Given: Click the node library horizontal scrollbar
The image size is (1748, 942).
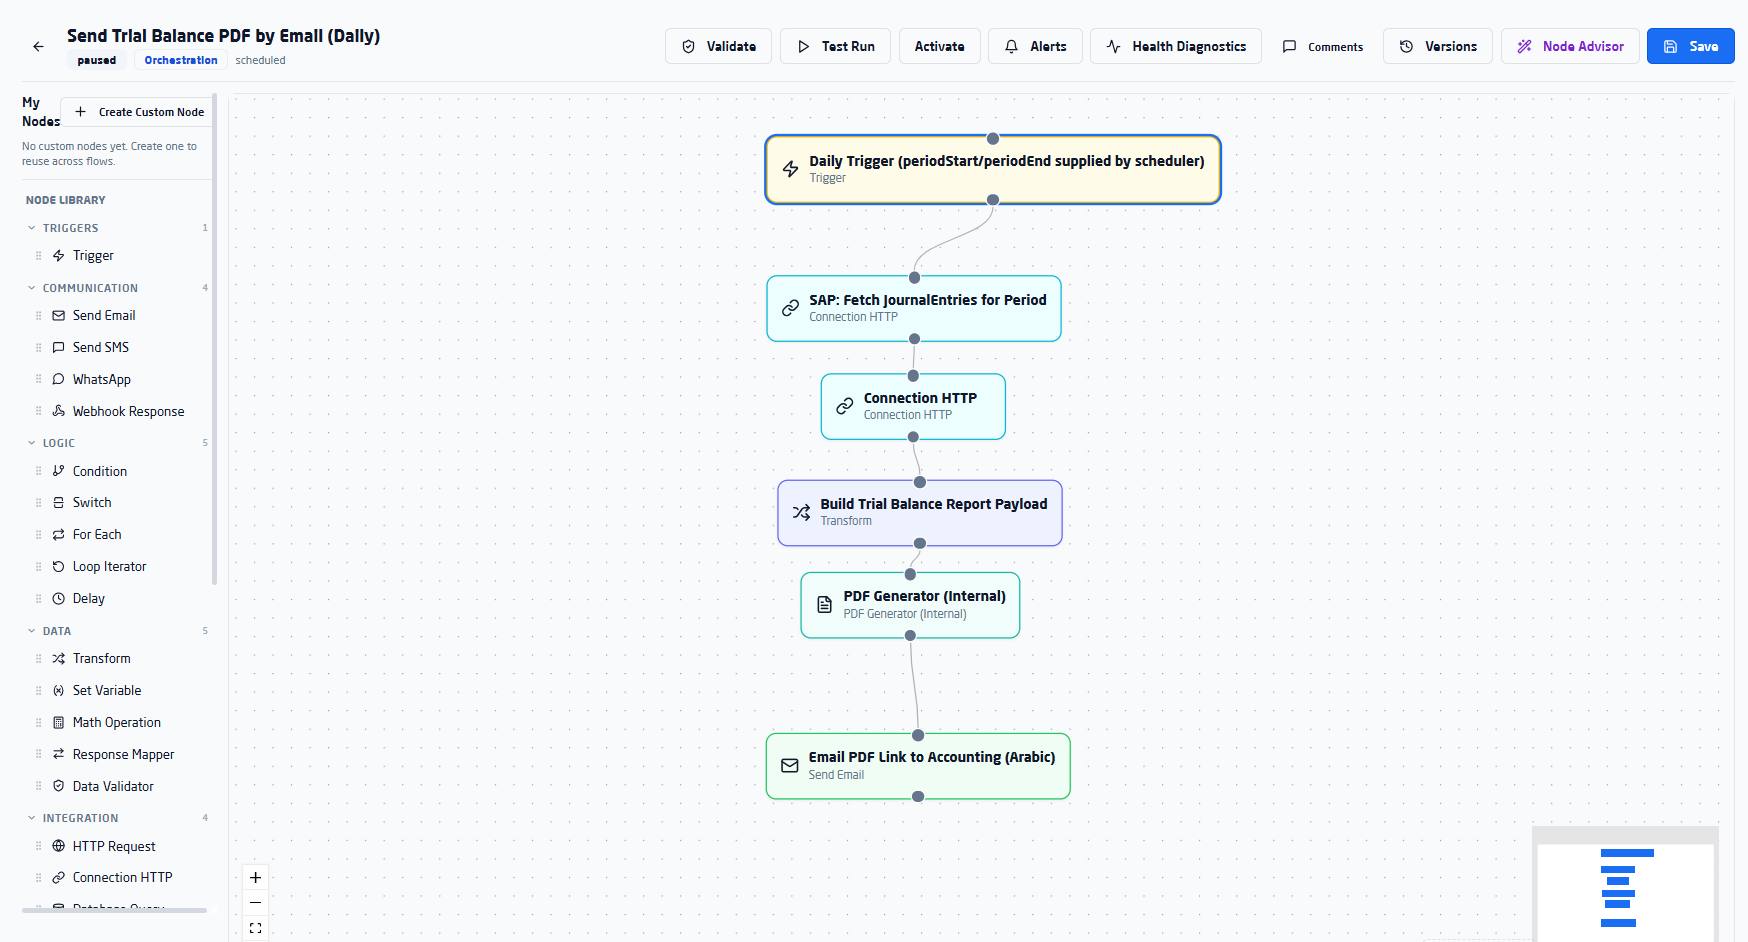Looking at the screenshot, I should point(114,910).
